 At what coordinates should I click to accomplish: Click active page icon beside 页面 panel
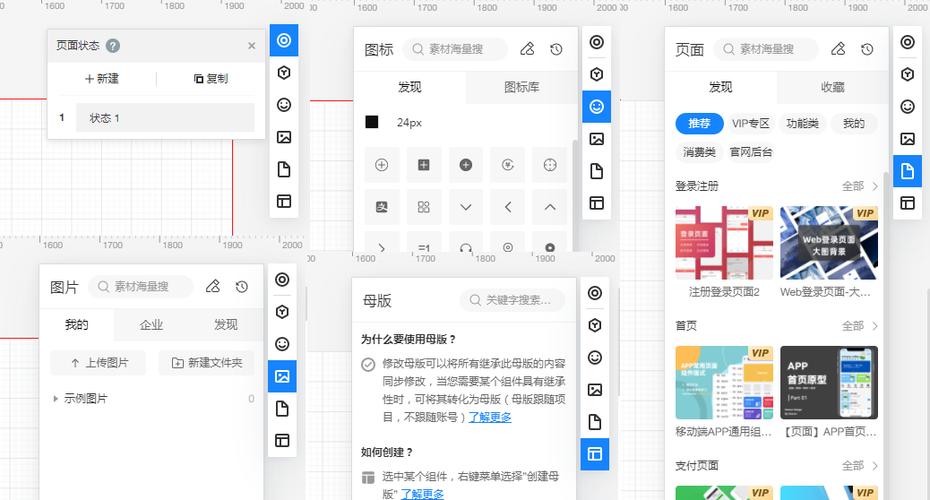pos(907,171)
